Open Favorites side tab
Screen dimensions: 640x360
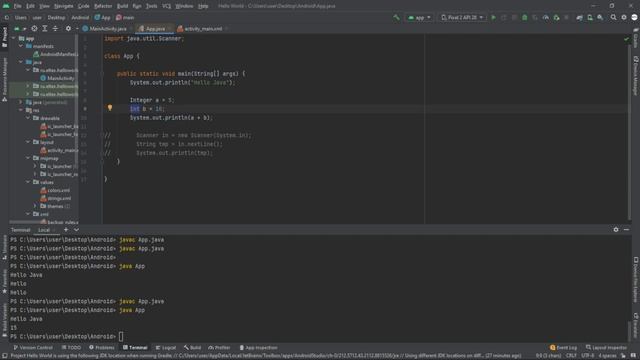pos(4,282)
